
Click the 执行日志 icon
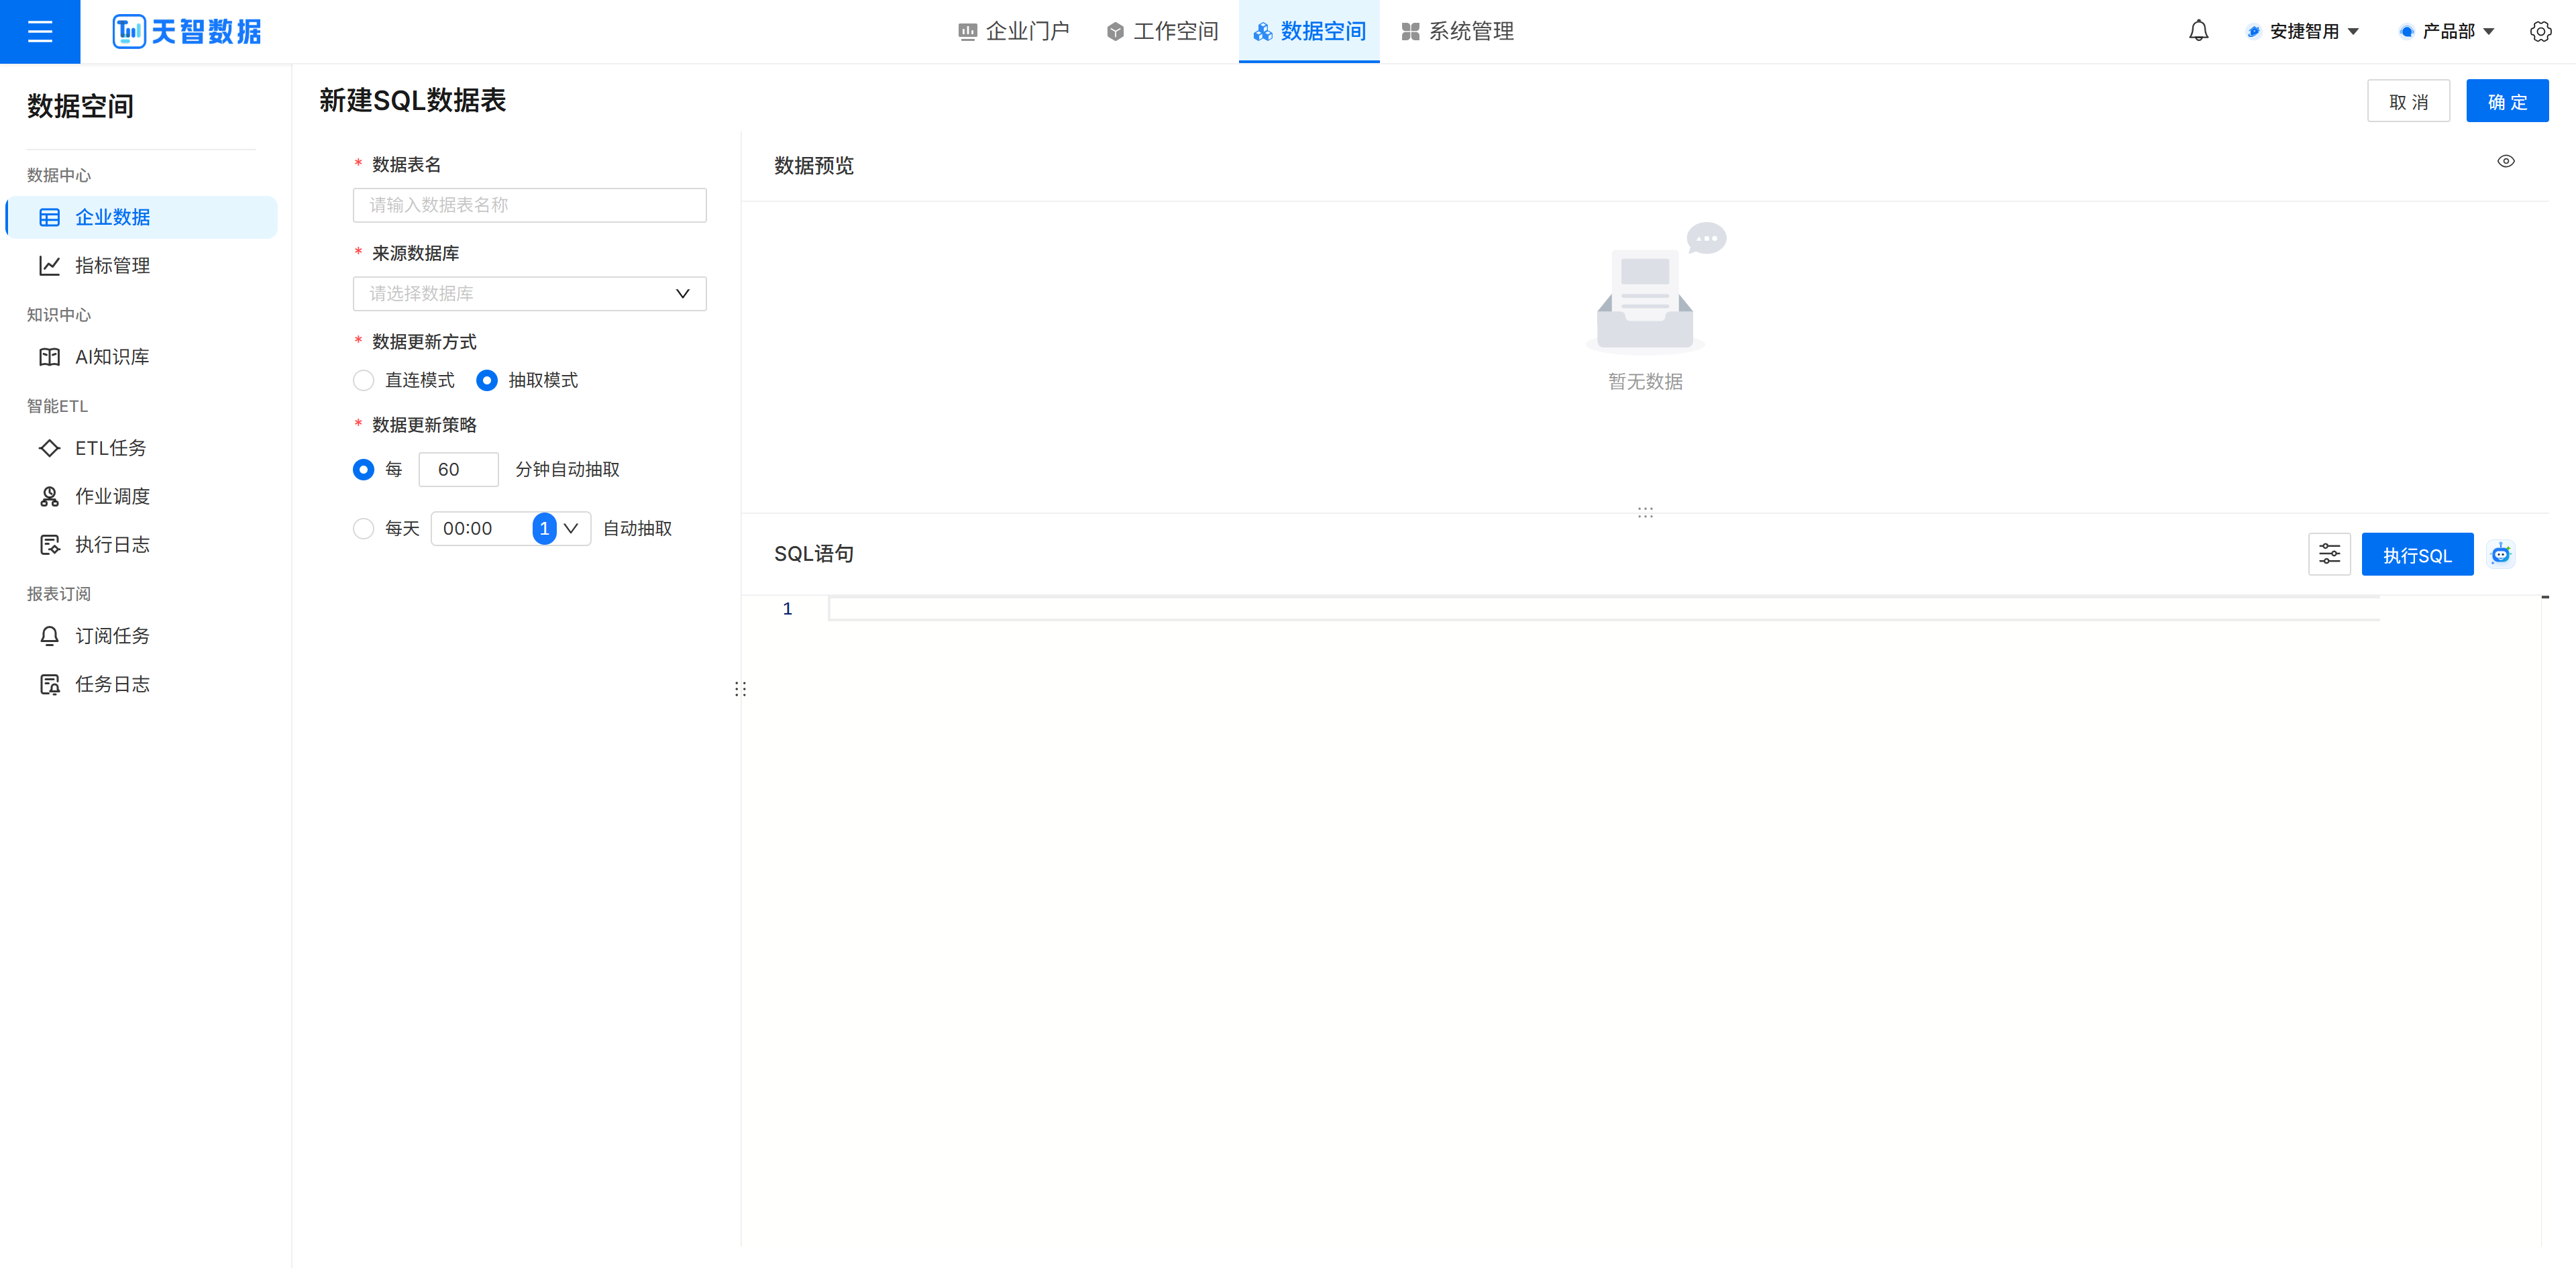point(49,545)
